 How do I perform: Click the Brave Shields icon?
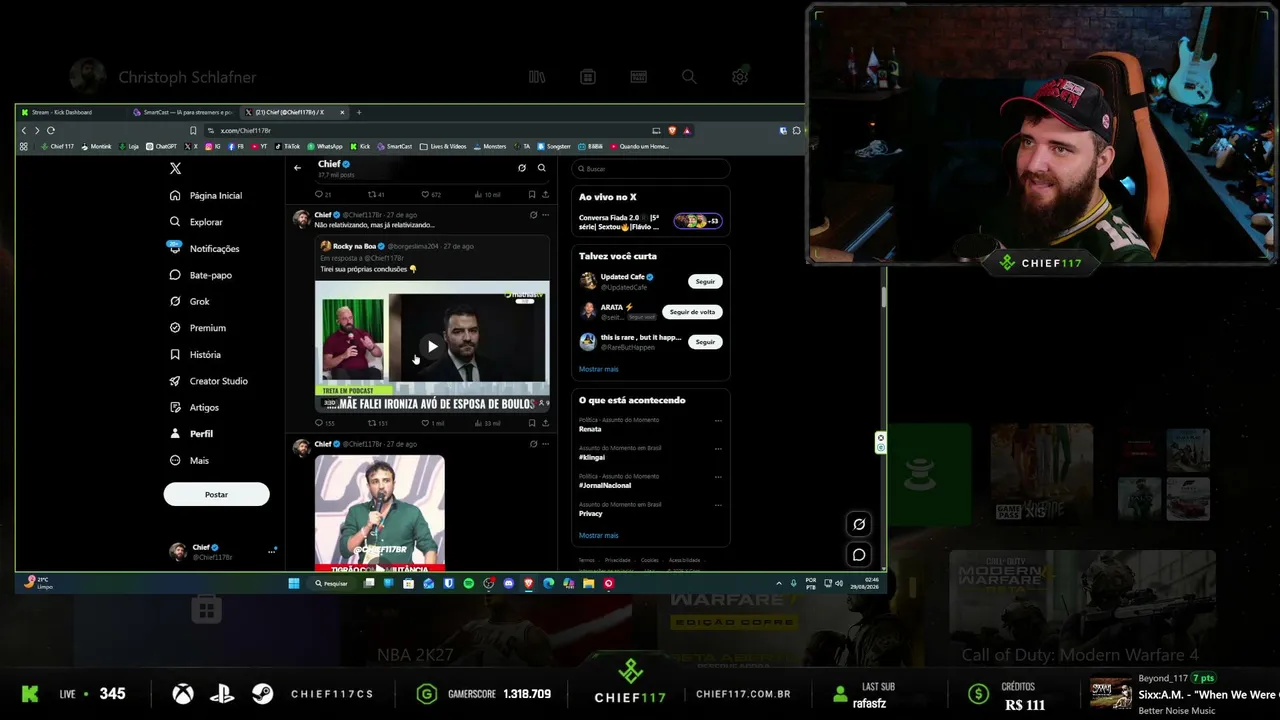click(x=672, y=130)
